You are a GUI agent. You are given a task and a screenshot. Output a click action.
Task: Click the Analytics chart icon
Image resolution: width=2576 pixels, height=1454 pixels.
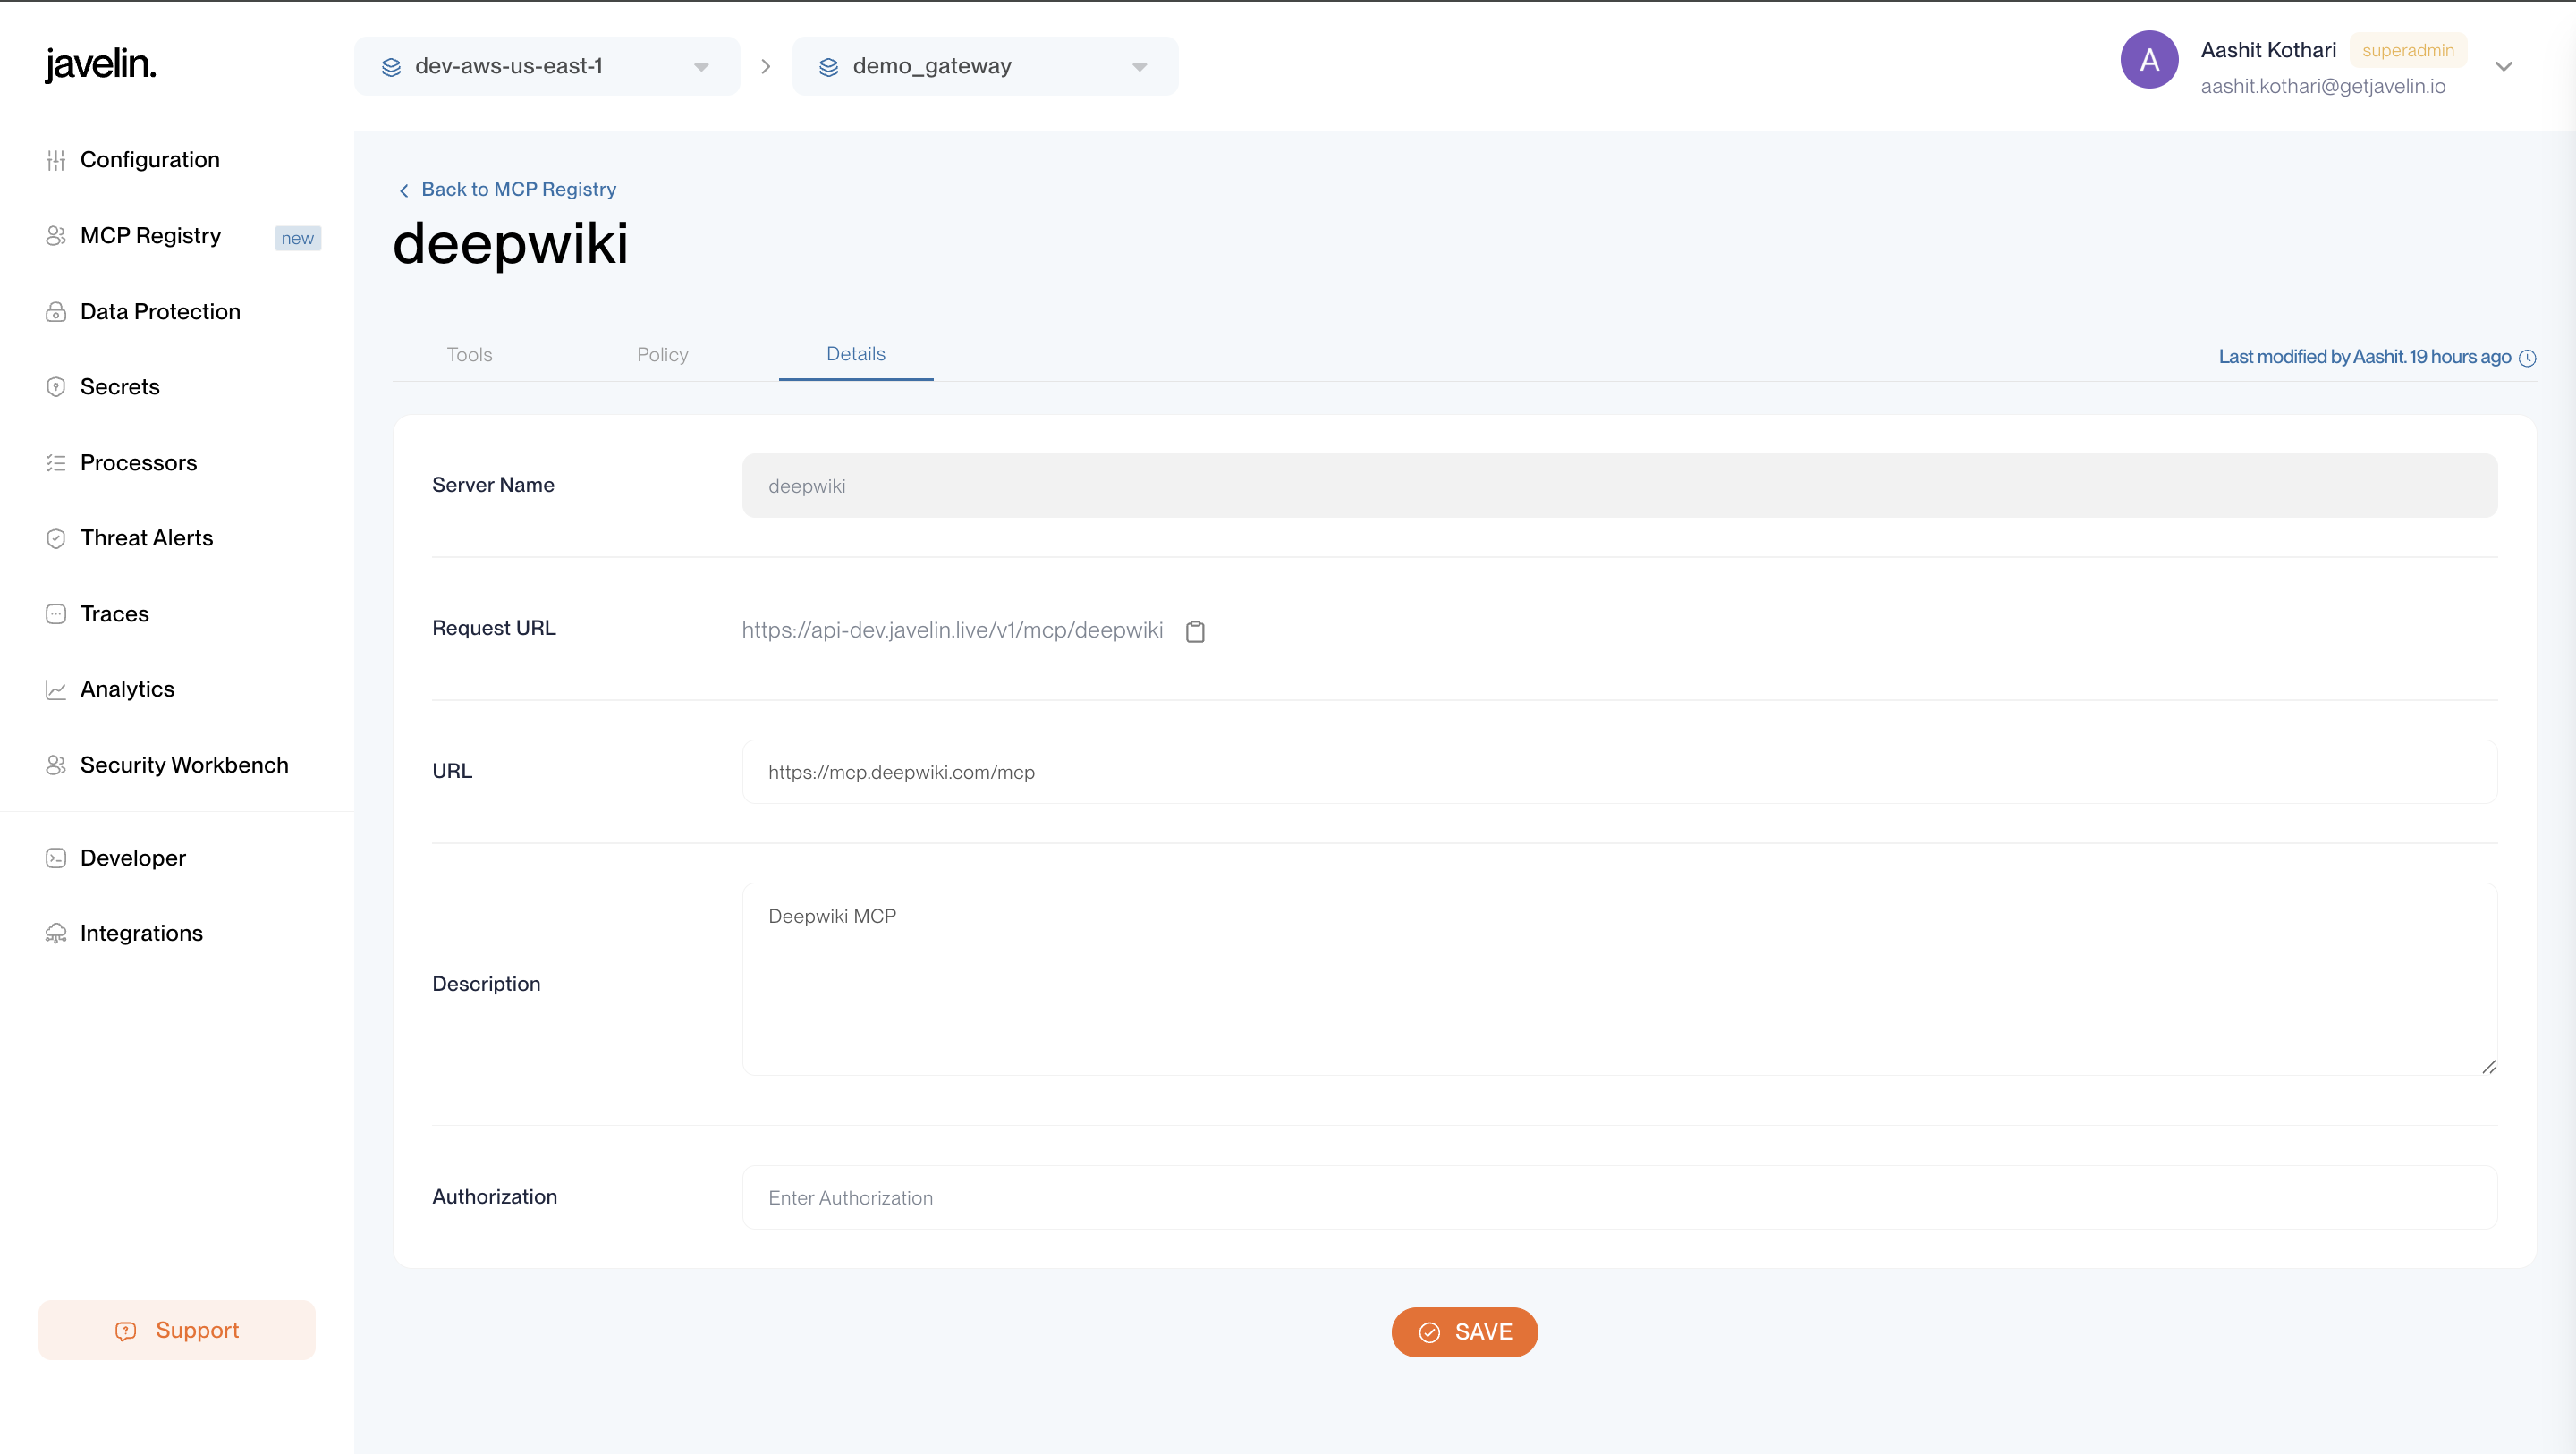56,689
